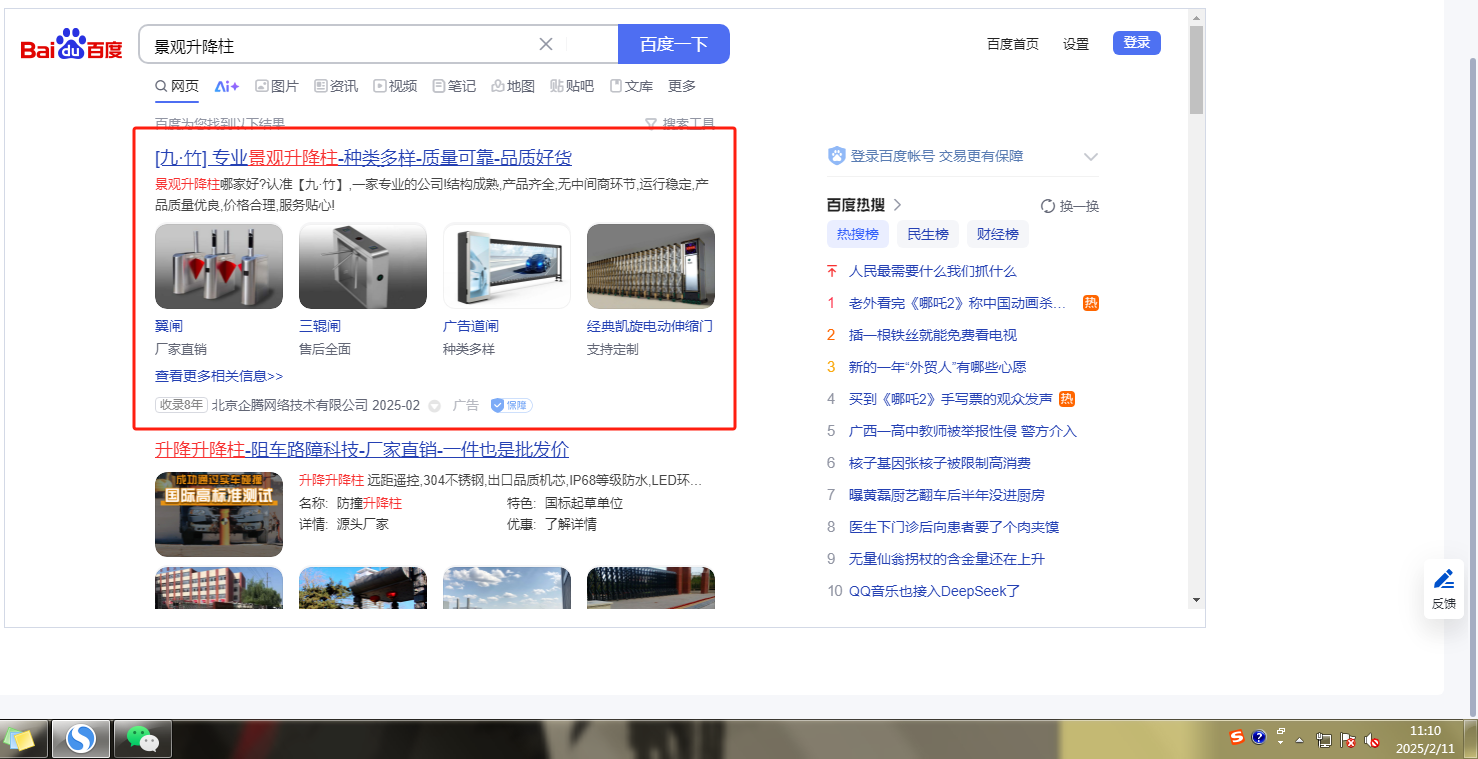
Task: Click the 保障 badge in the ad result
Action: [511, 405]
